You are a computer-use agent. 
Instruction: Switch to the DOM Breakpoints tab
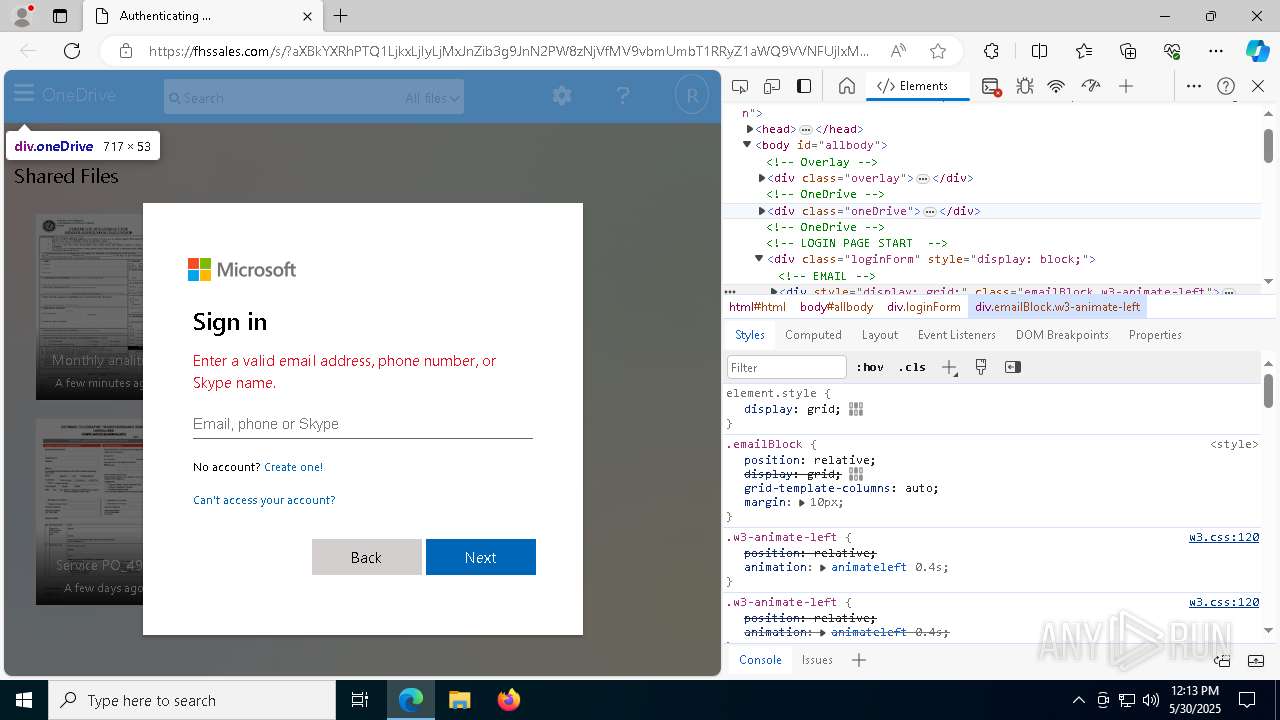tap(1062, 335)
